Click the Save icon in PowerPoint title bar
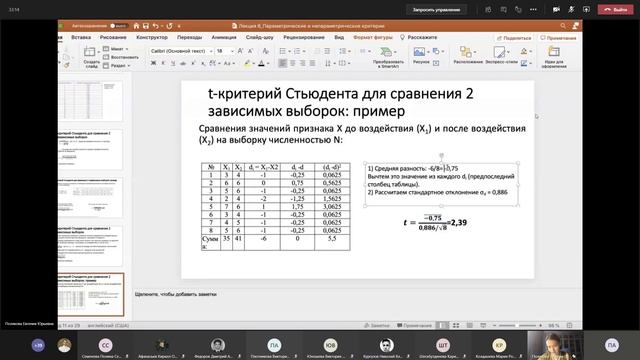 coord(146,26)
